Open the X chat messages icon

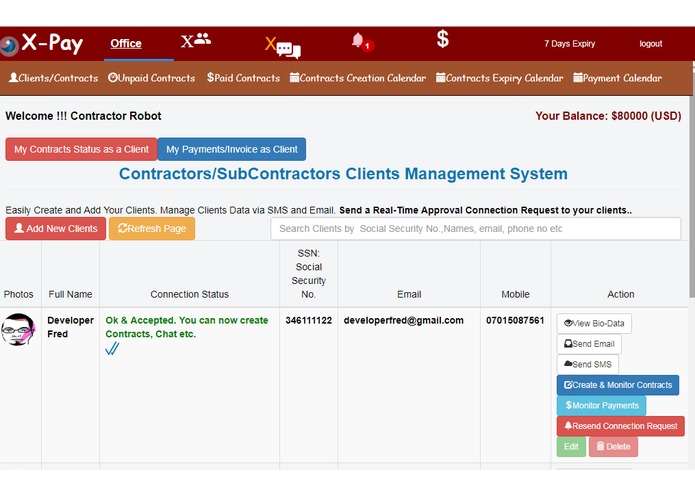283,47
